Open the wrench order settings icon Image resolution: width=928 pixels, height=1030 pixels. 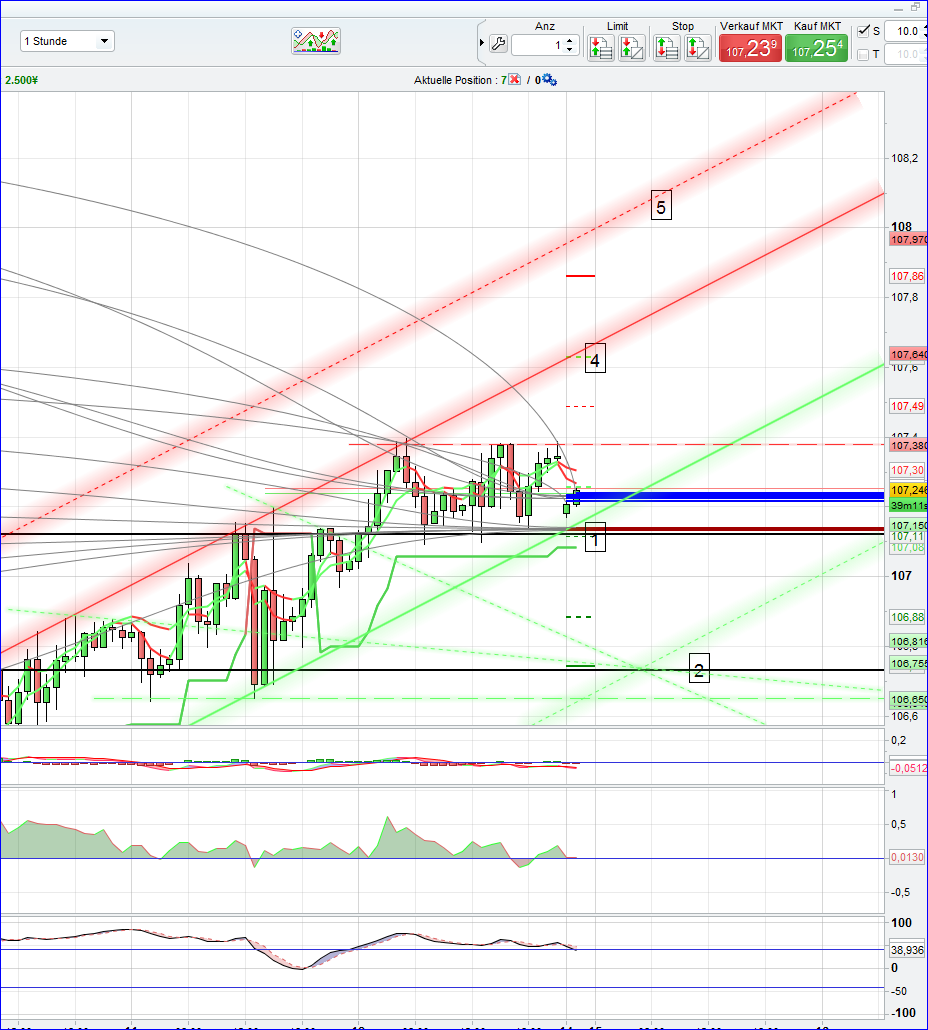point(498,44)
